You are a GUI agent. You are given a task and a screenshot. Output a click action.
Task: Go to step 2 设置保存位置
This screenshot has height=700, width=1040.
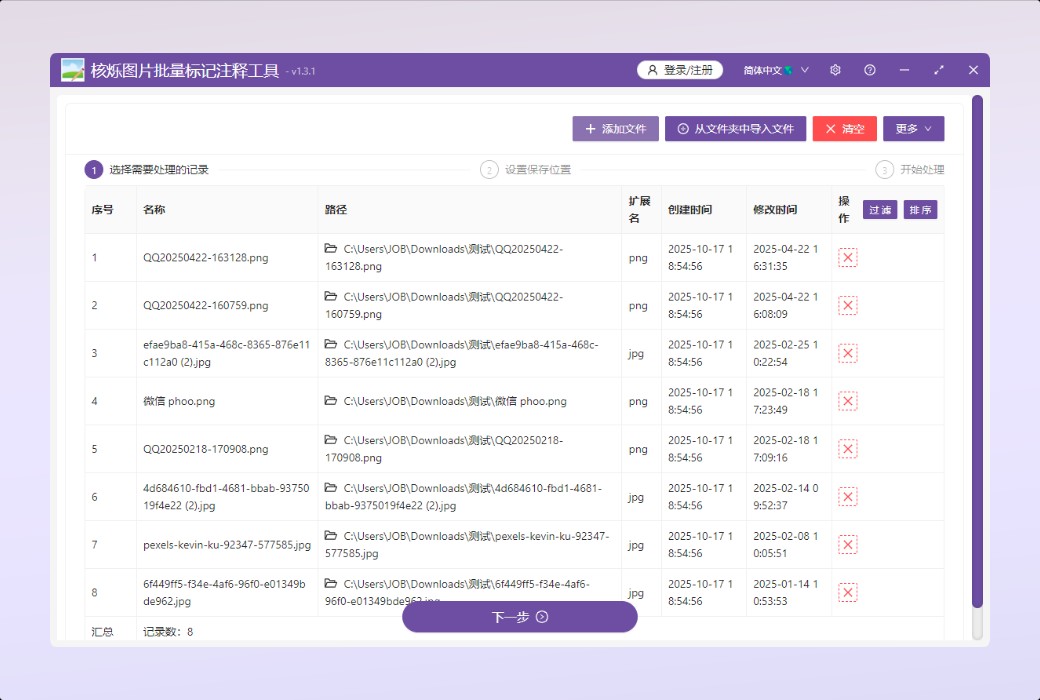click(x=526, y=170)
